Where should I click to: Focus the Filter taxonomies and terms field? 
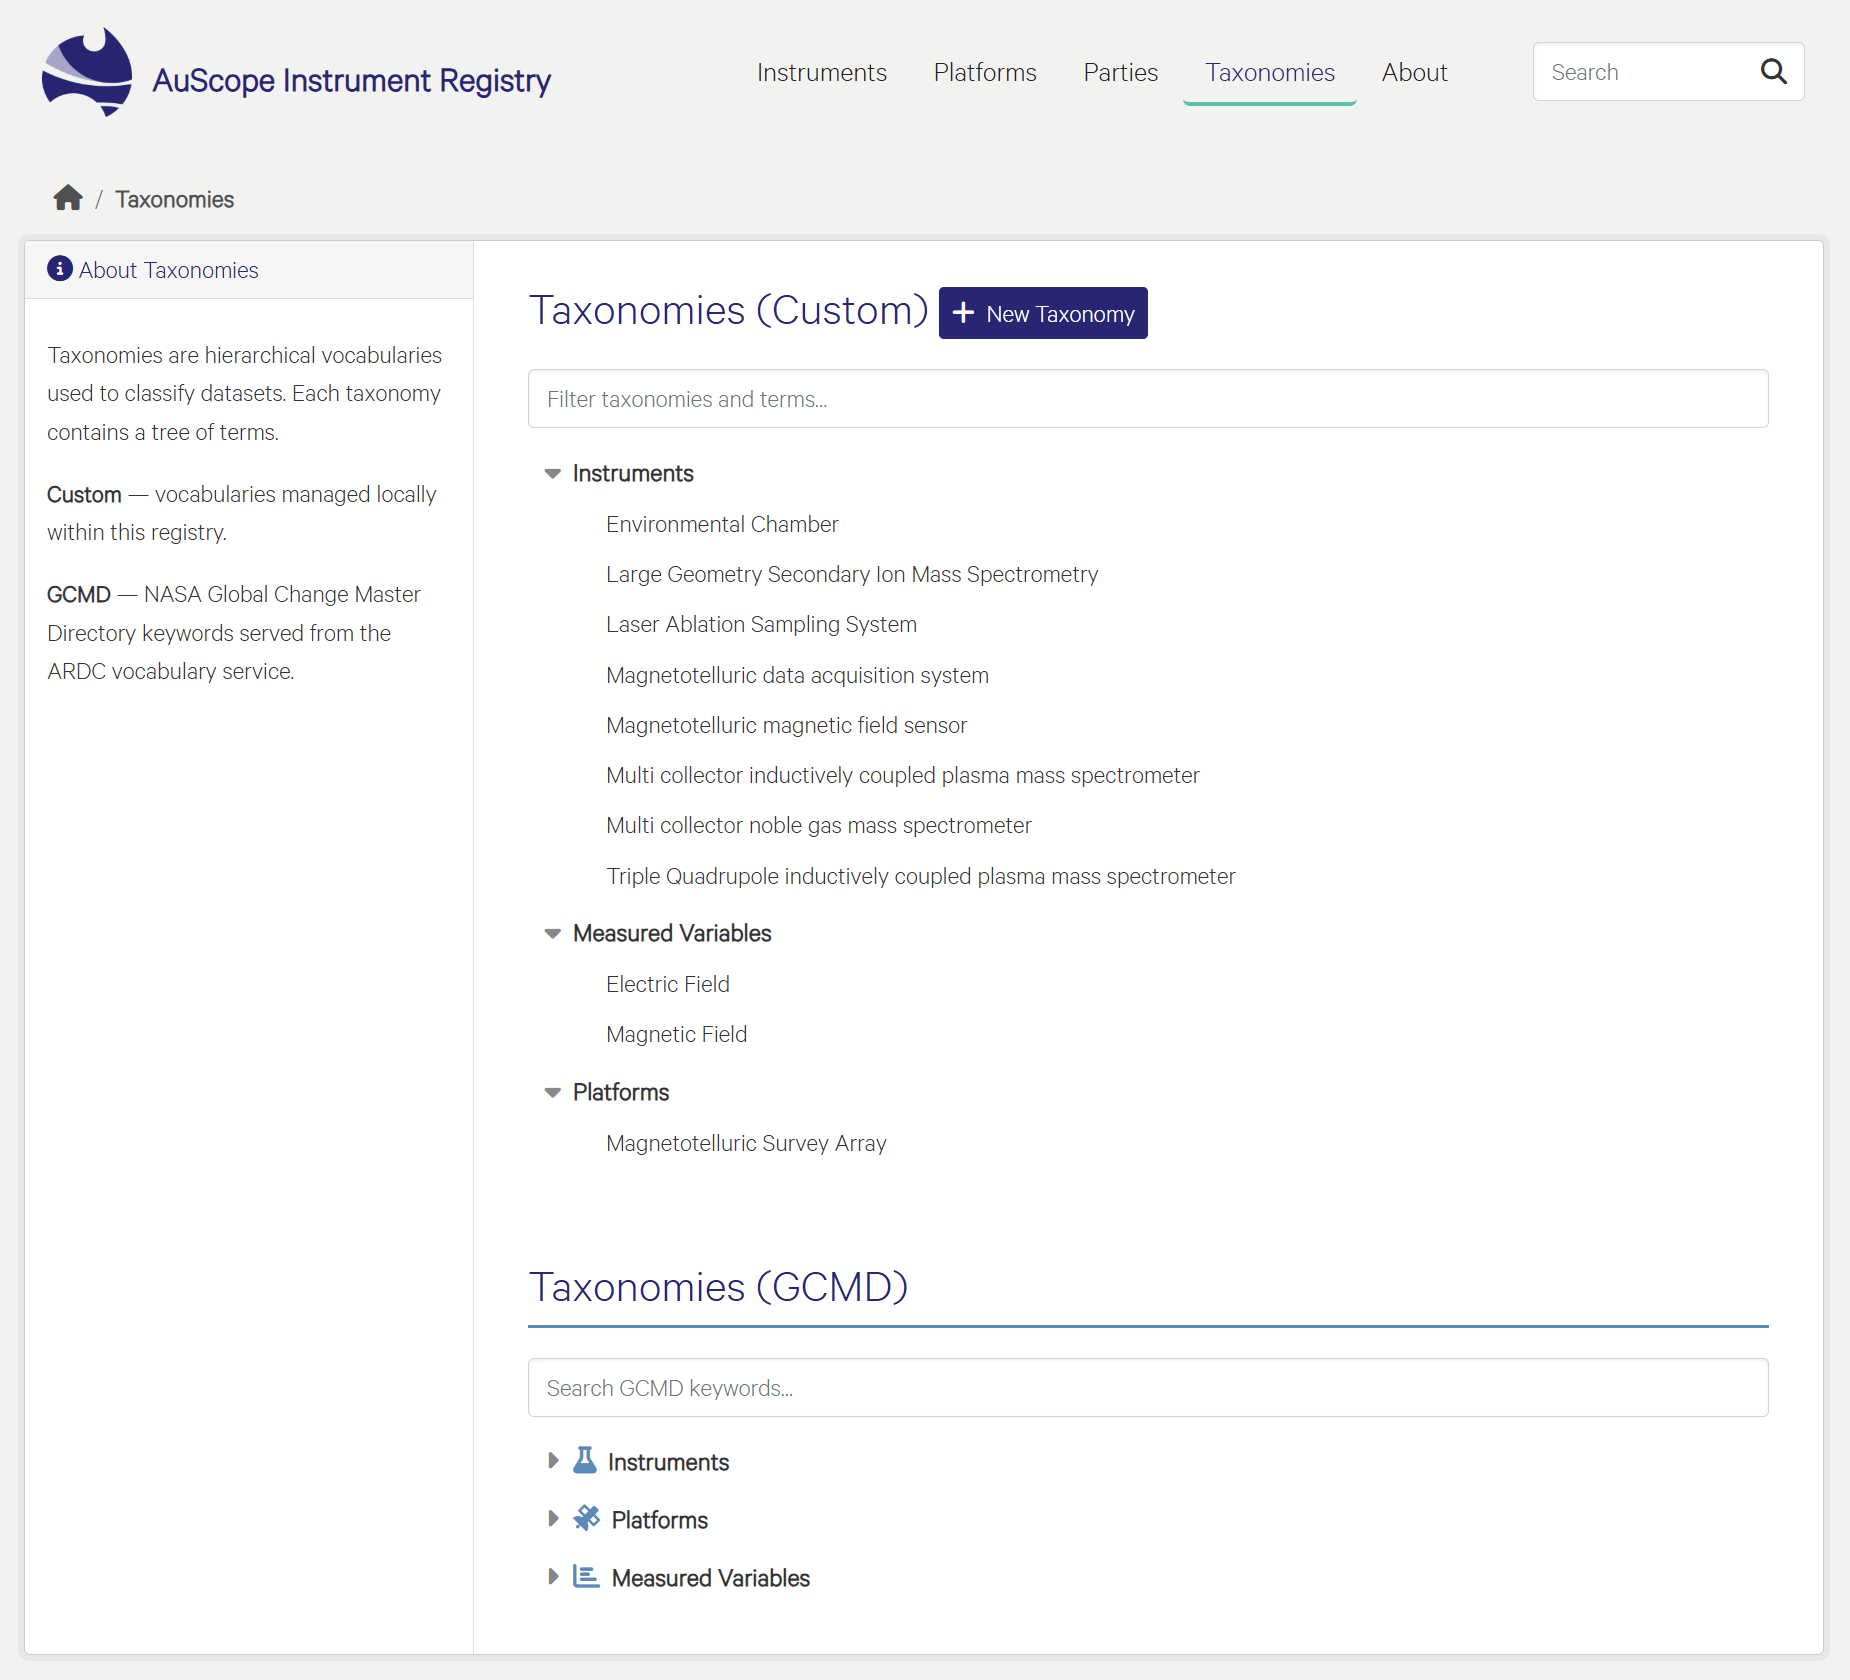1148,399
